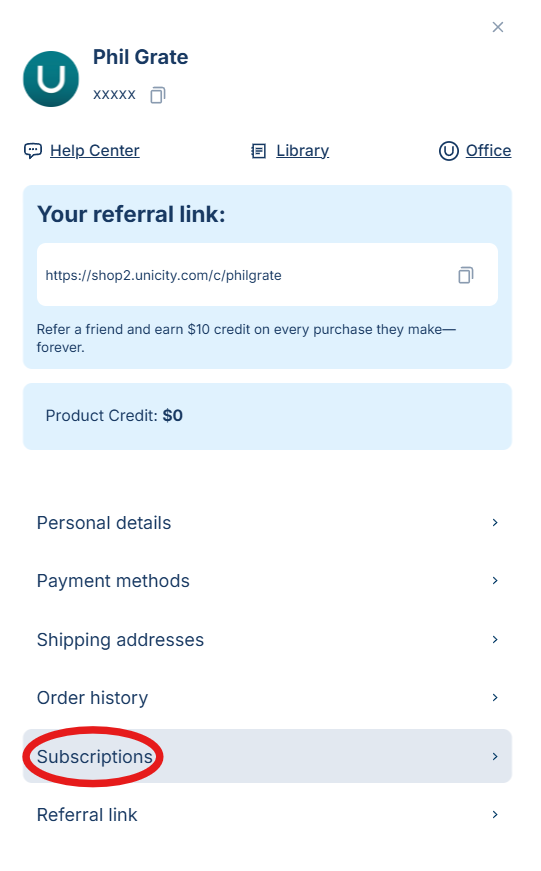Screen dimensions: 541x871
Task: Click the Office U logo icon
Action: (x=449, y=151)
